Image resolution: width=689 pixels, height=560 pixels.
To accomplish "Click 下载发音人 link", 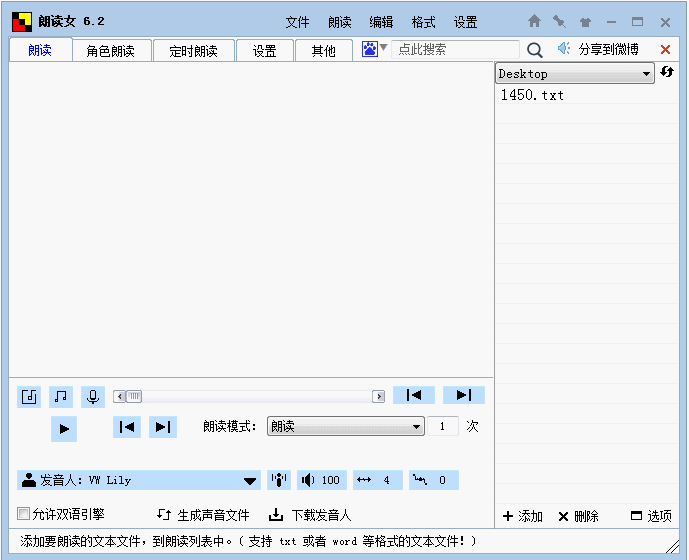I will 310,515.
